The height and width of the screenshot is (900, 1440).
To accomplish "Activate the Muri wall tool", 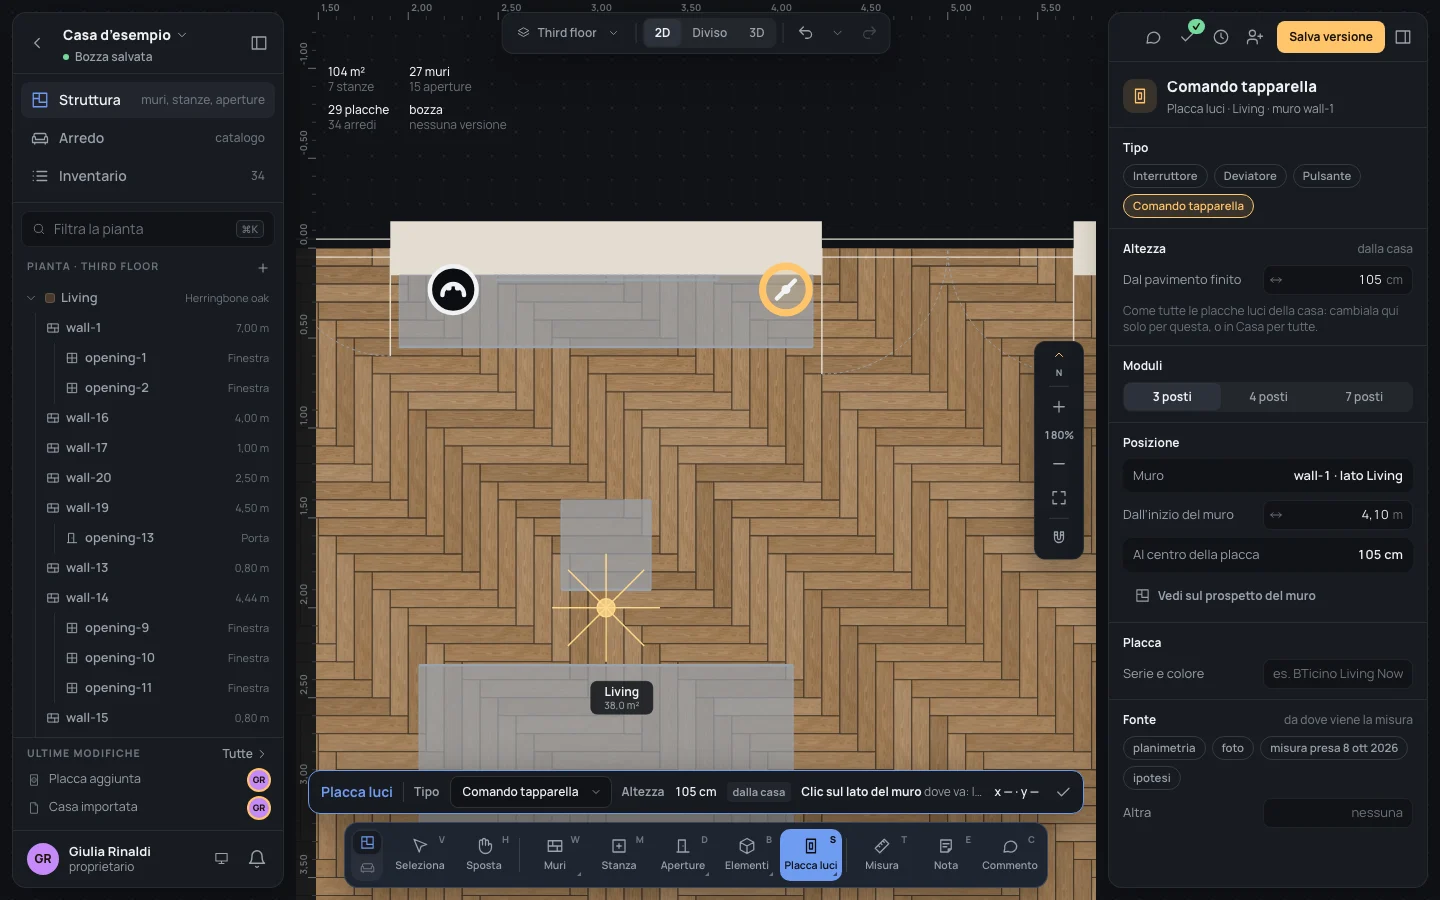I will [x=555, y=855].
